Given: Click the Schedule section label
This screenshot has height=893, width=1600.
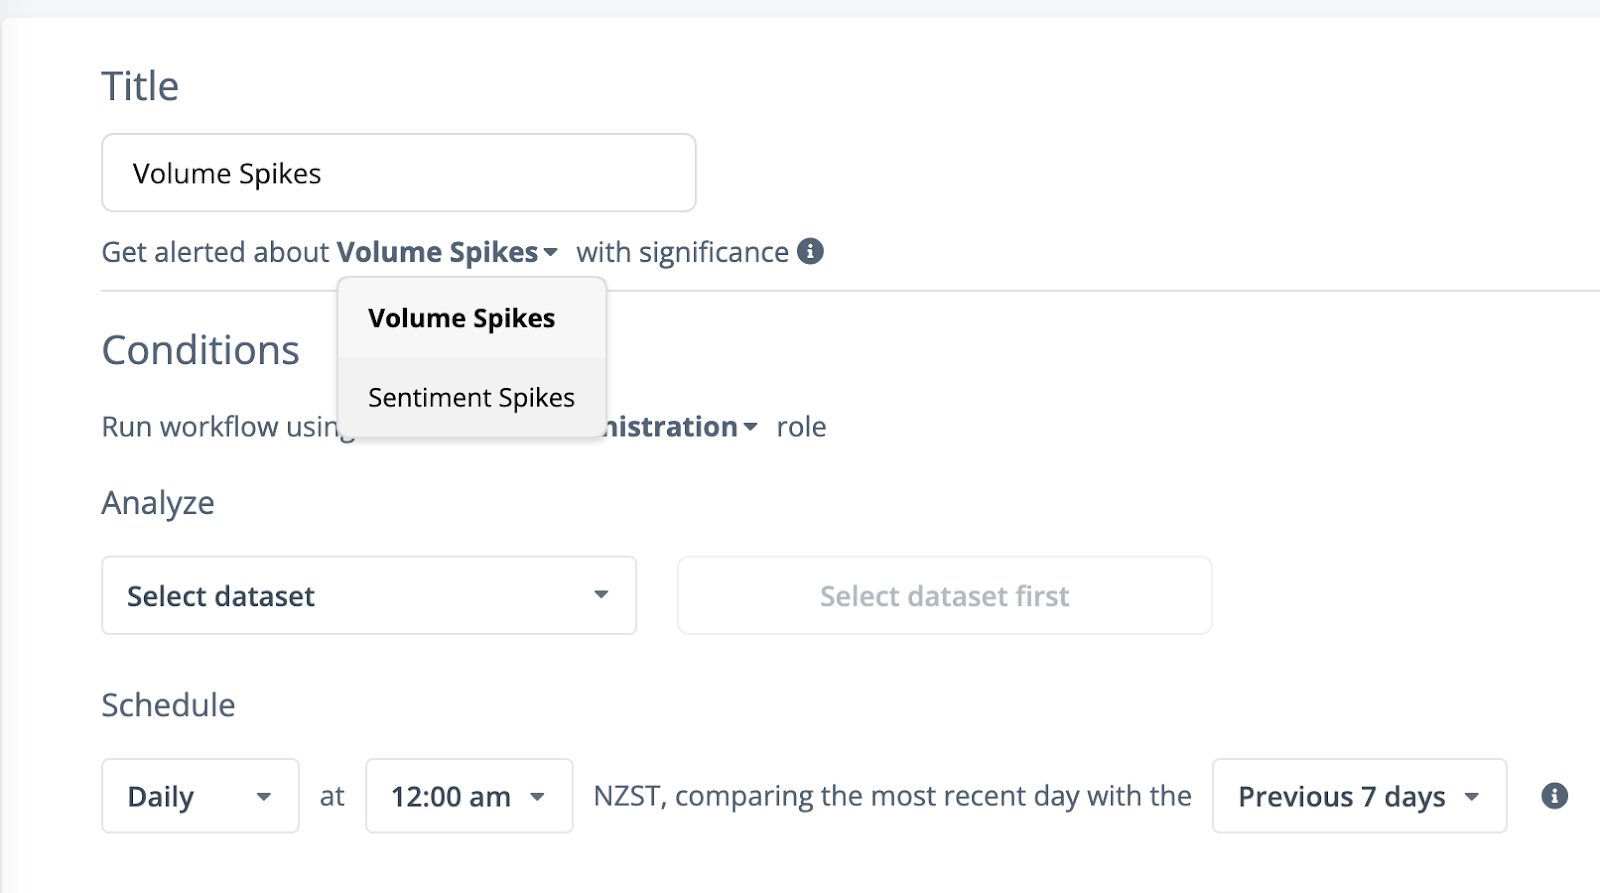Looking at the screenshot, I should [x=168, y=705].
